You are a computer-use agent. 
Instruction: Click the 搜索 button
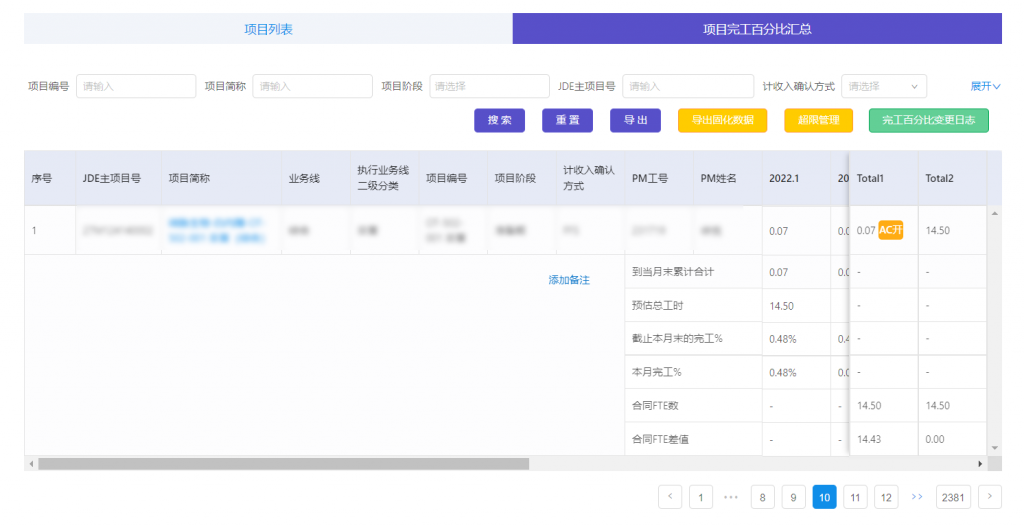click(x=500, y=120)
